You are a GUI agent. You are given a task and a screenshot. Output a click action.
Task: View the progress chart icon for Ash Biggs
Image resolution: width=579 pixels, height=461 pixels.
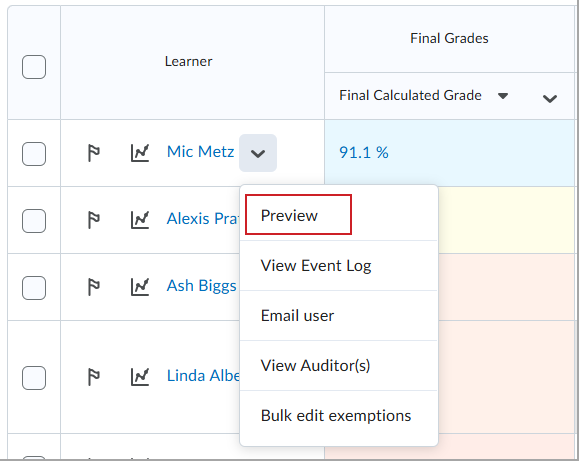pyautogui.click(x=140, y=287)
